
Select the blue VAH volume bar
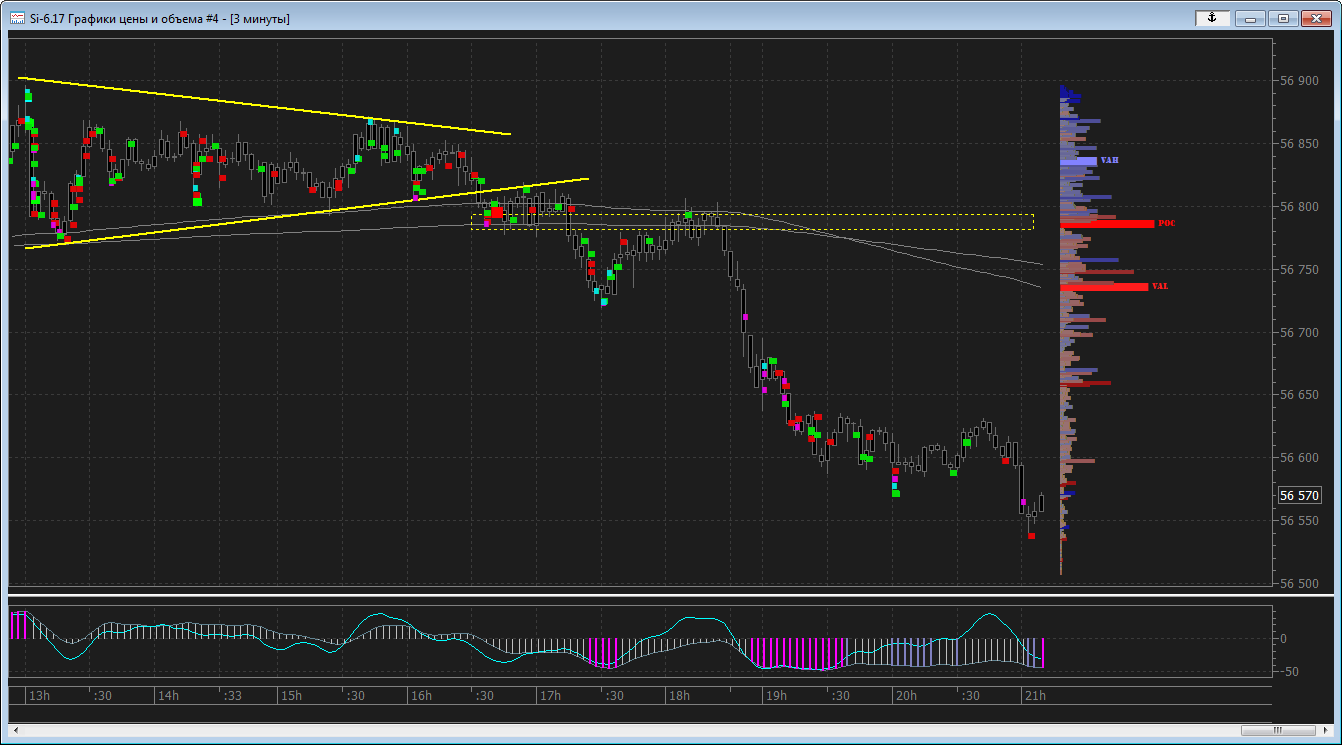tap(1079, 160)
